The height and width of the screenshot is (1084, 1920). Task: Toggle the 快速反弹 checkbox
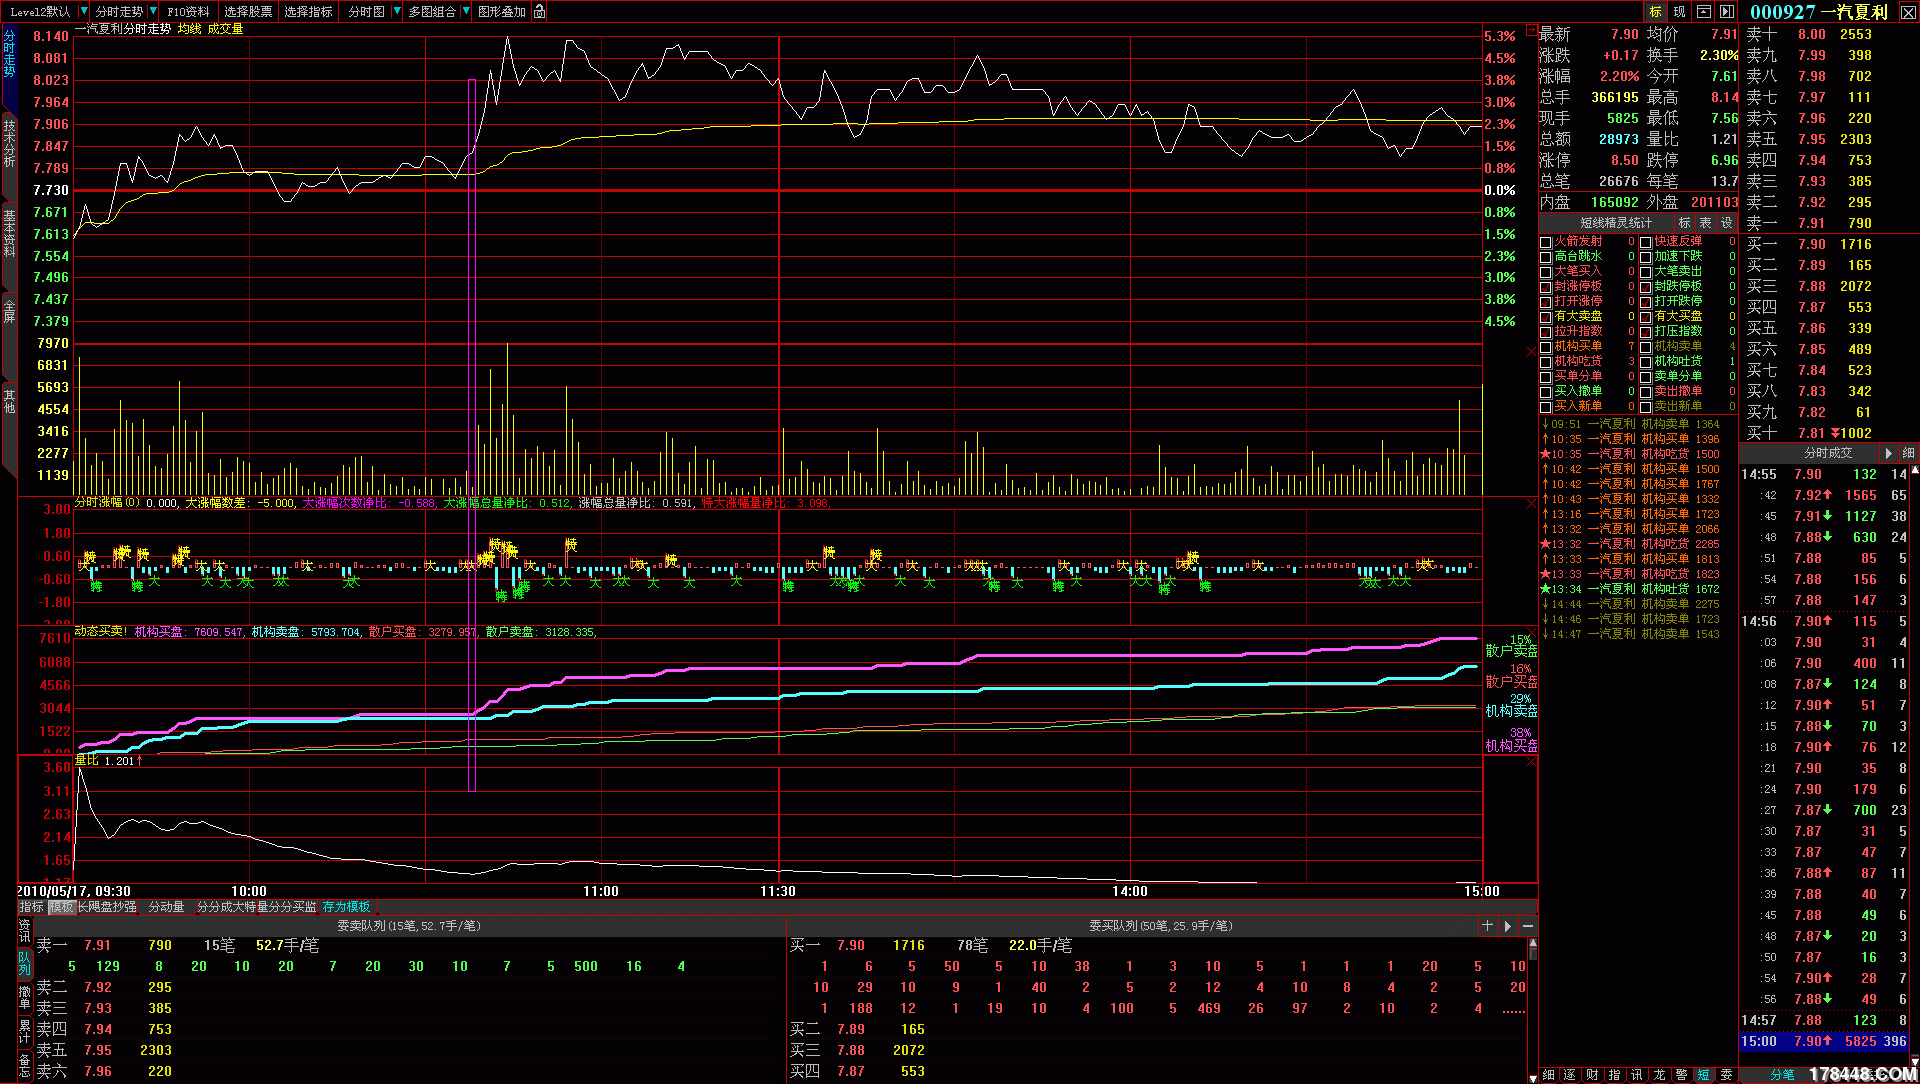1646,242
